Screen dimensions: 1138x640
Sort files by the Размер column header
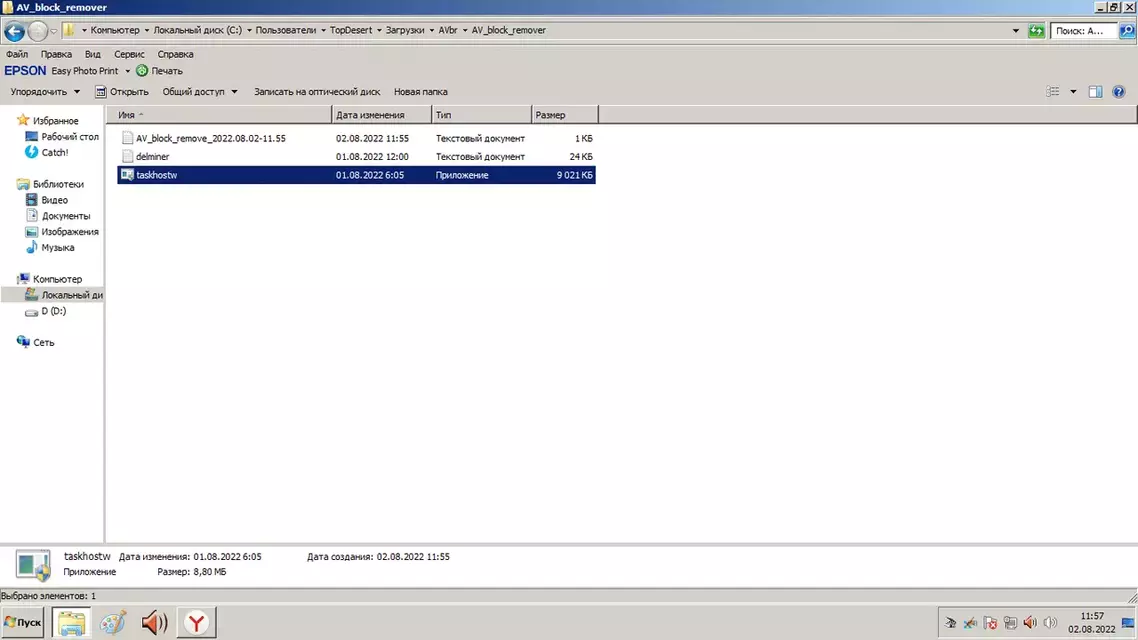(564, 115)
